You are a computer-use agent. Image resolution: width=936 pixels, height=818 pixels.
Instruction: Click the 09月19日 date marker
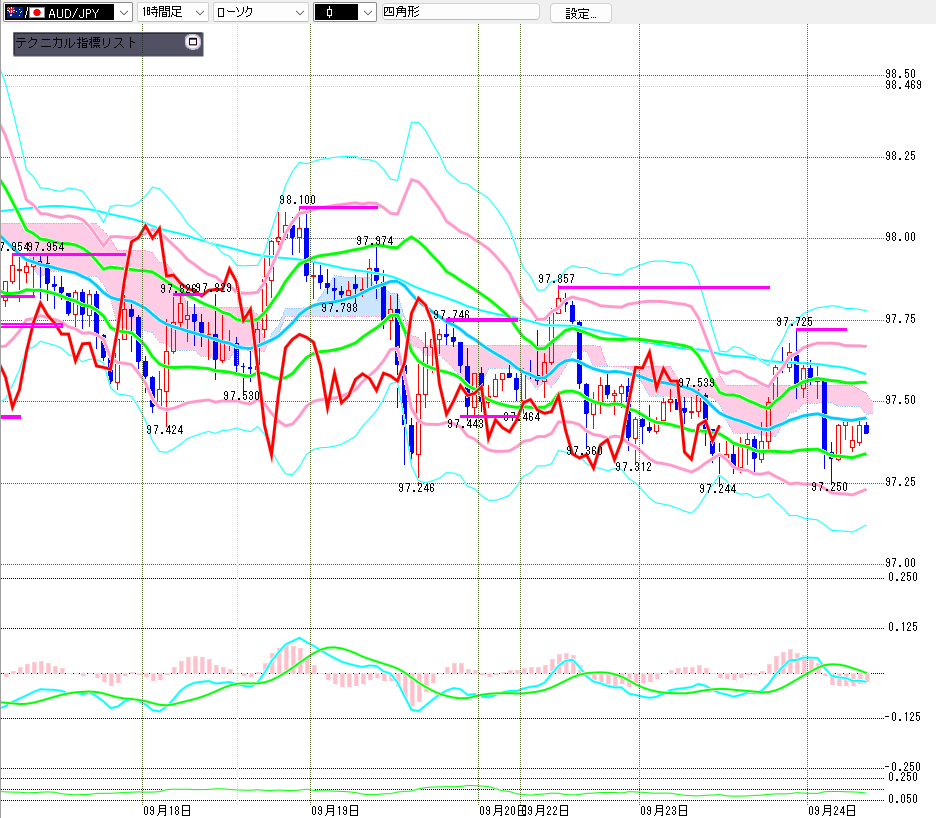tap(335, 810)
